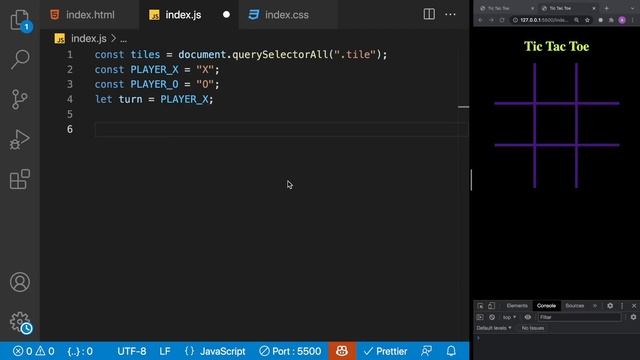Open browser profile avatar

622,20
